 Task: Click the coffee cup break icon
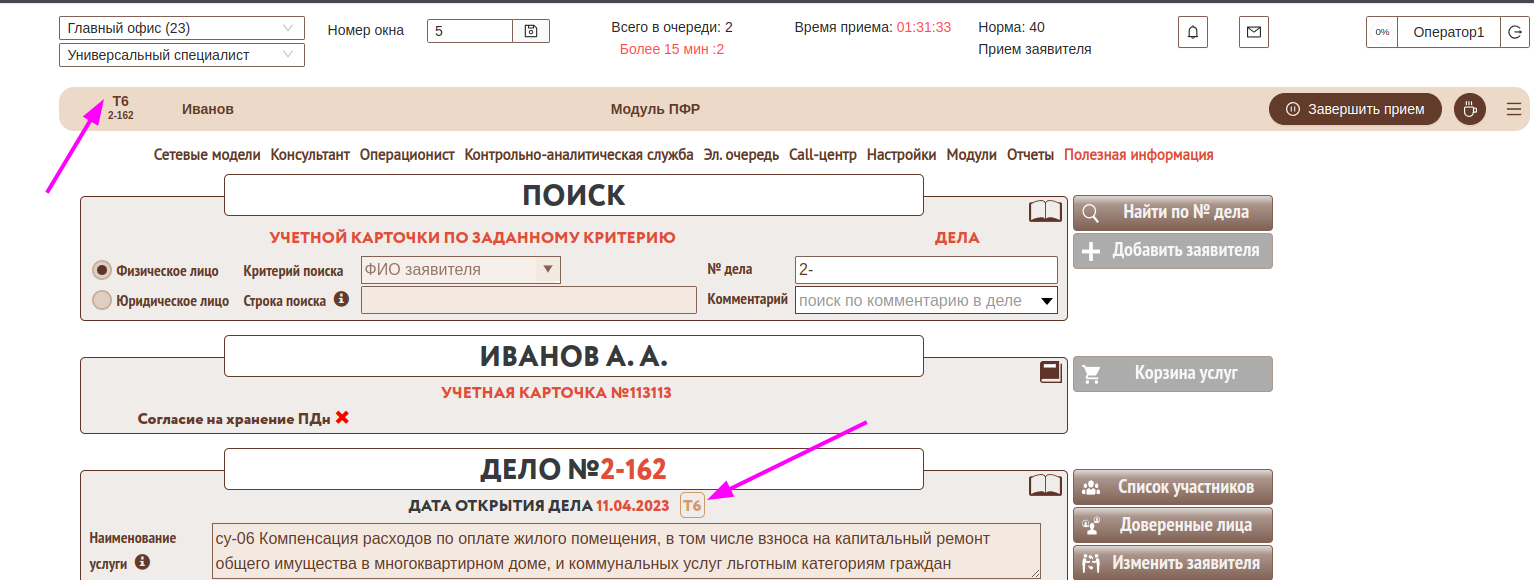coord(1469,109)
